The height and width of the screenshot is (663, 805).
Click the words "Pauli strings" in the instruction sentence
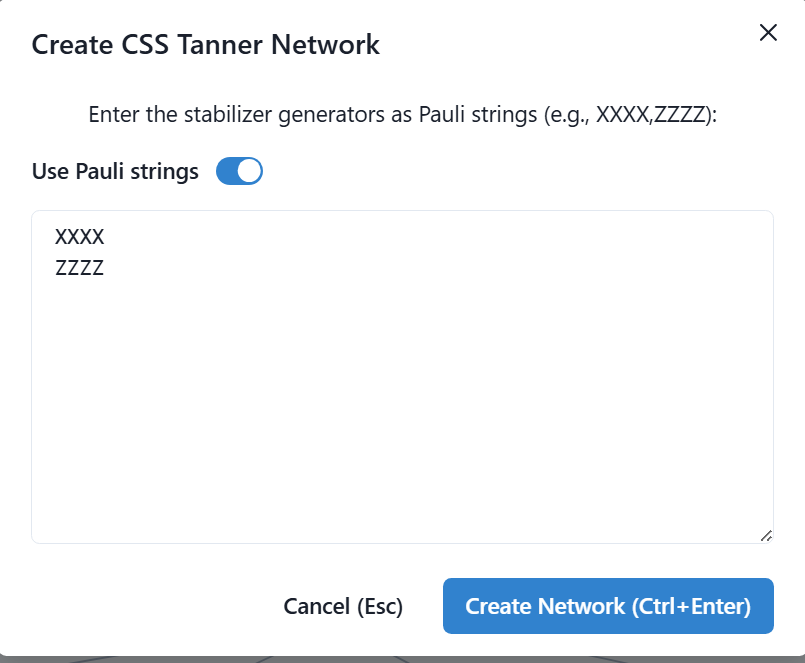pos(477,115)
